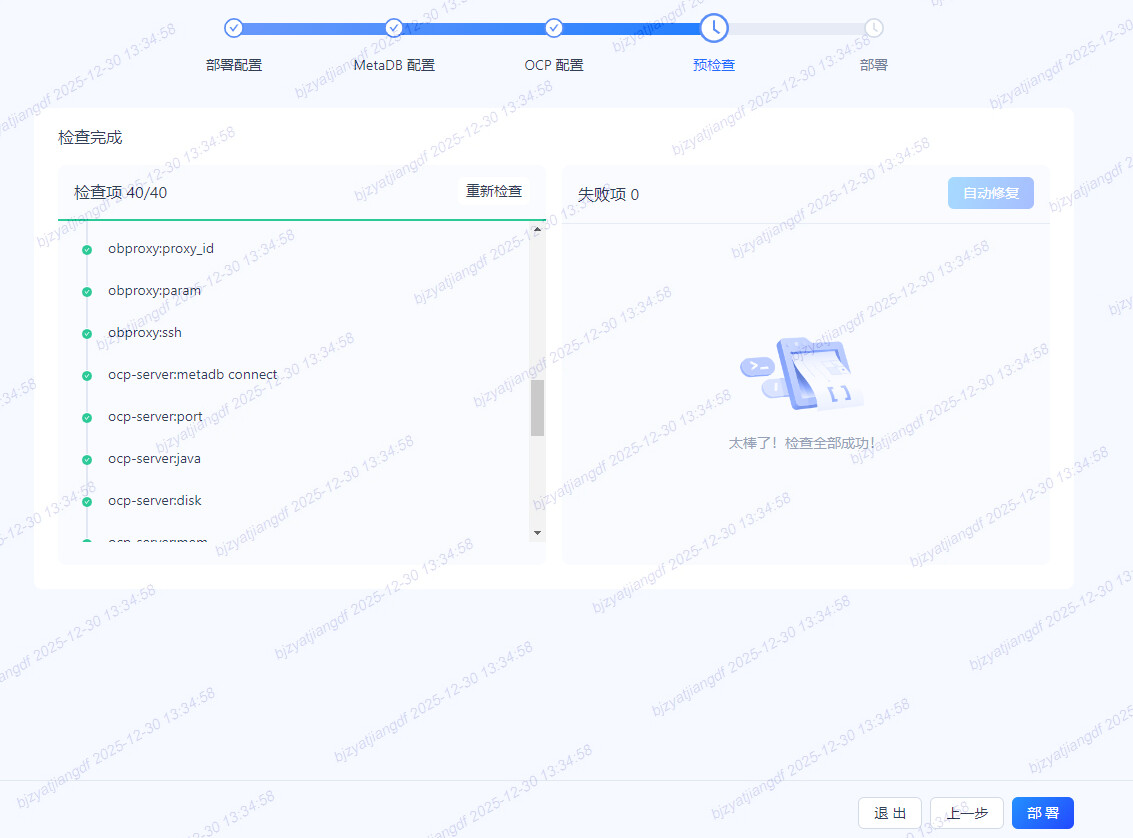The width and height of the screenshot is (1133, 838).
Task: Click the check list scrollbar thumb
Action: 537,408
